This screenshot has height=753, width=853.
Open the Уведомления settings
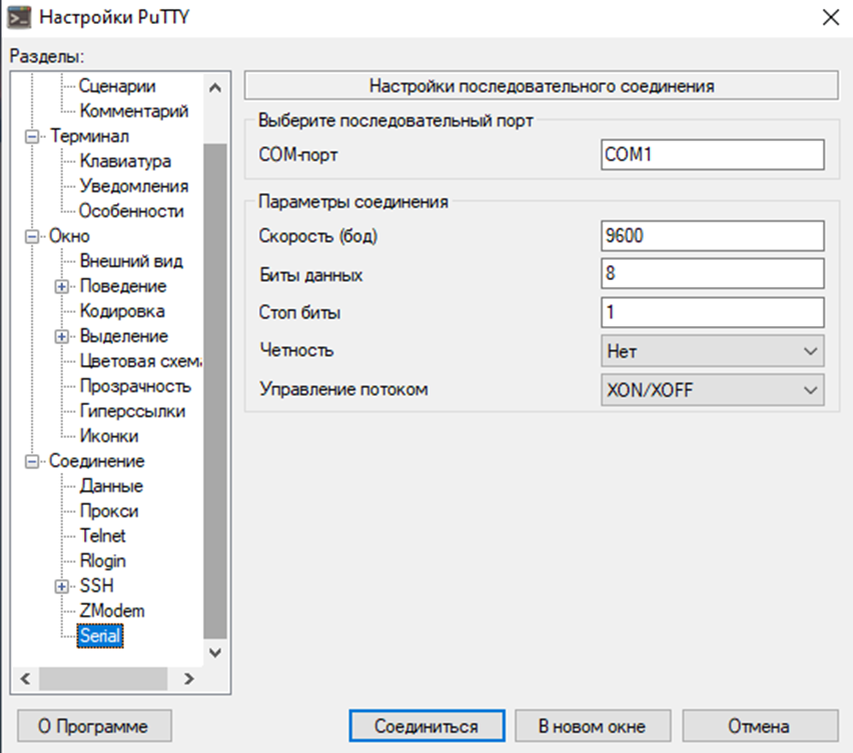coord(134,186)
